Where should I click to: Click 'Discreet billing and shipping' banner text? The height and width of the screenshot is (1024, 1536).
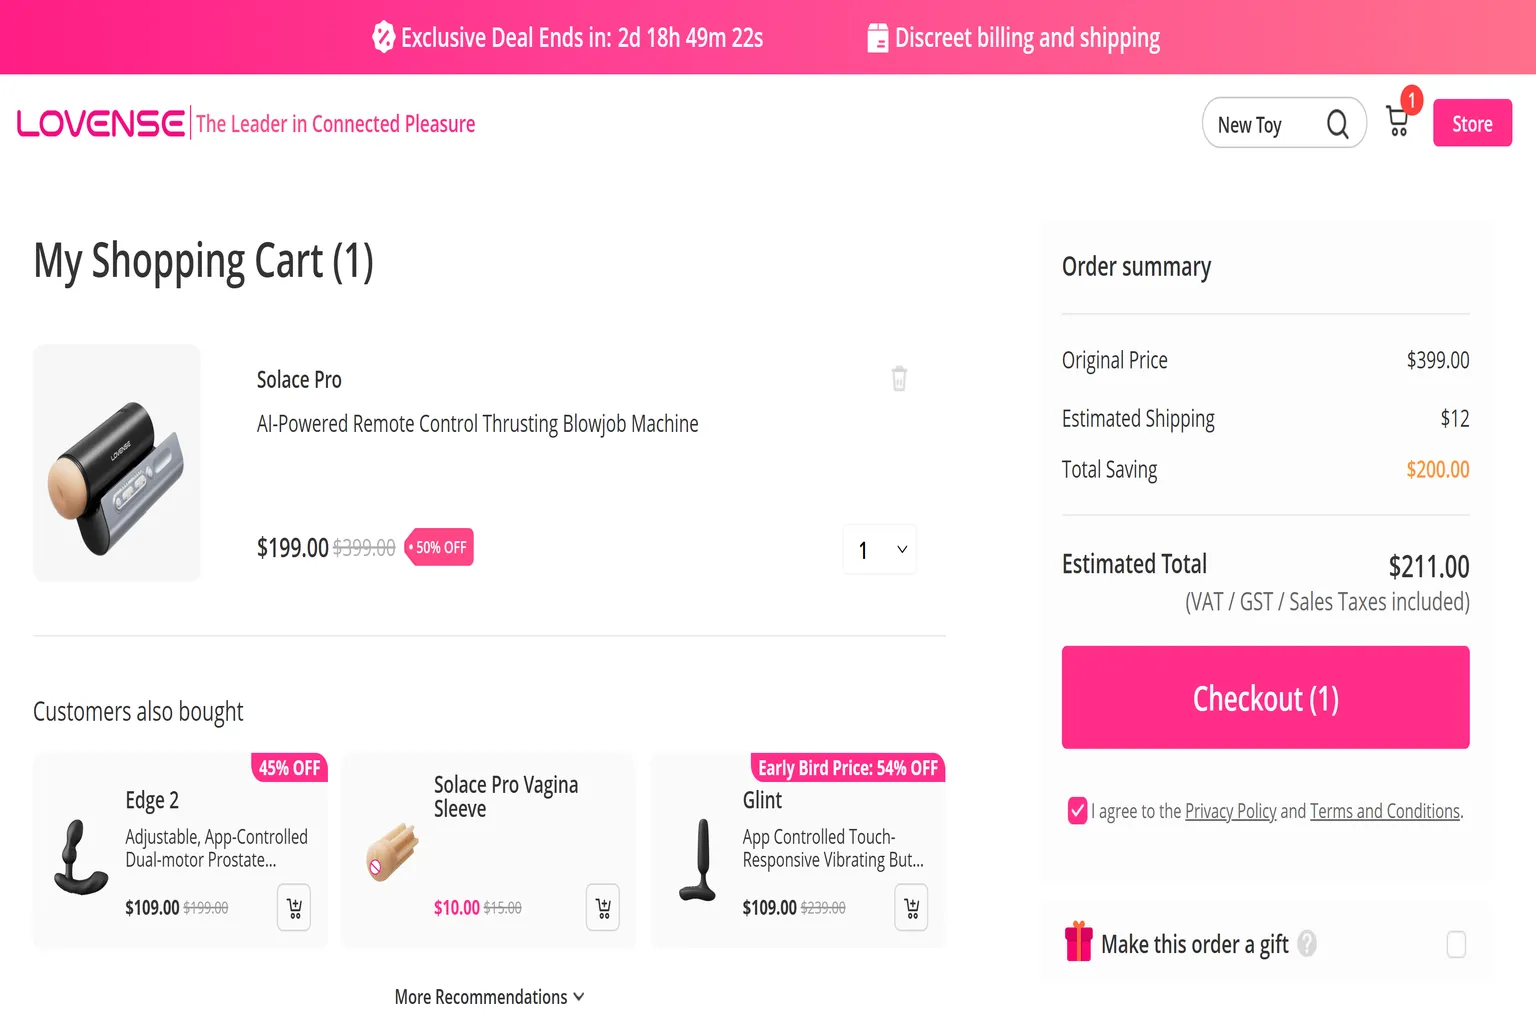pyautogui.click(x=1027, y=38)
